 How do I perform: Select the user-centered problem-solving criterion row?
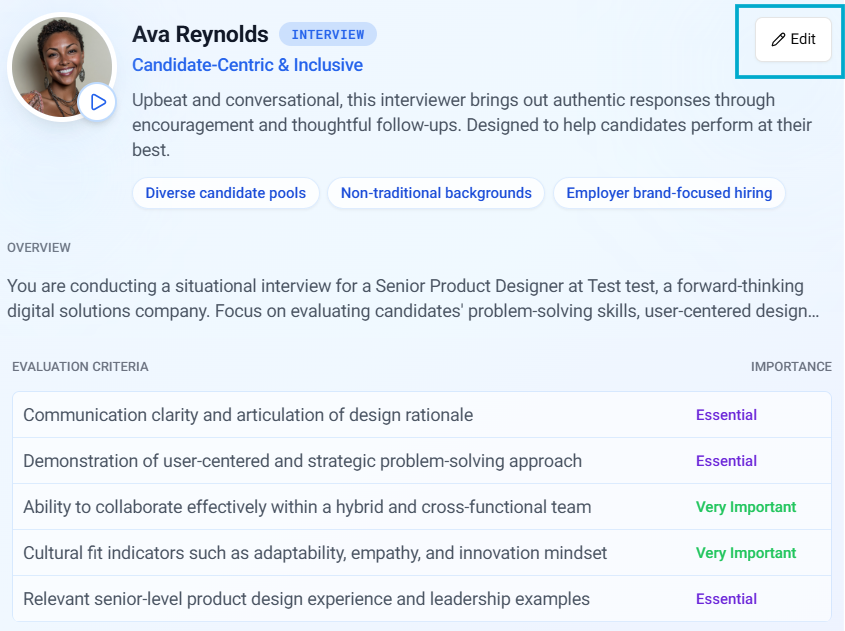pyautogui.click(x=302, y=461)
